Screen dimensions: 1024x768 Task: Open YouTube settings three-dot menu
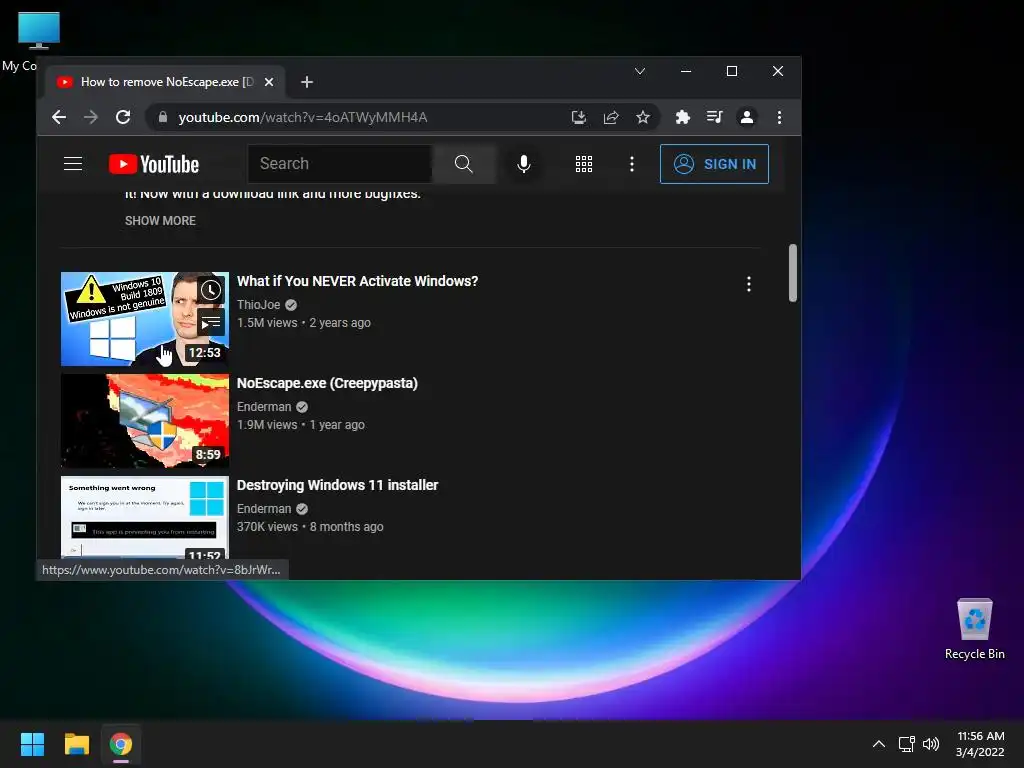632,164
